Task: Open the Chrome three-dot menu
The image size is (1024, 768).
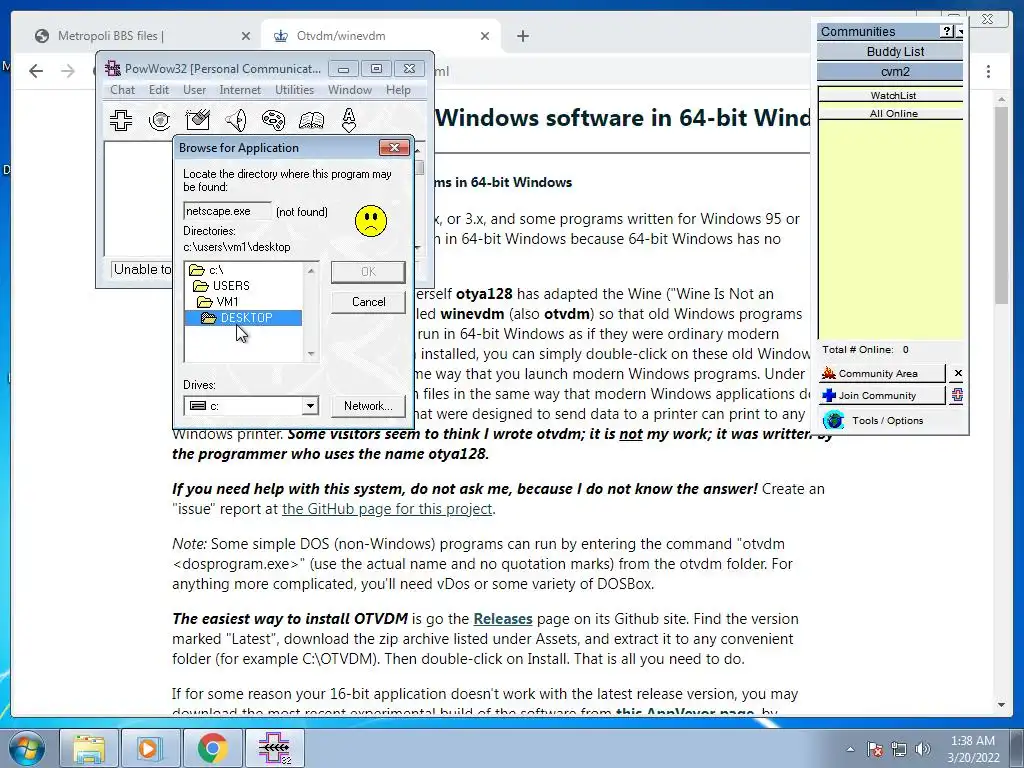Action: click(988, 71)
